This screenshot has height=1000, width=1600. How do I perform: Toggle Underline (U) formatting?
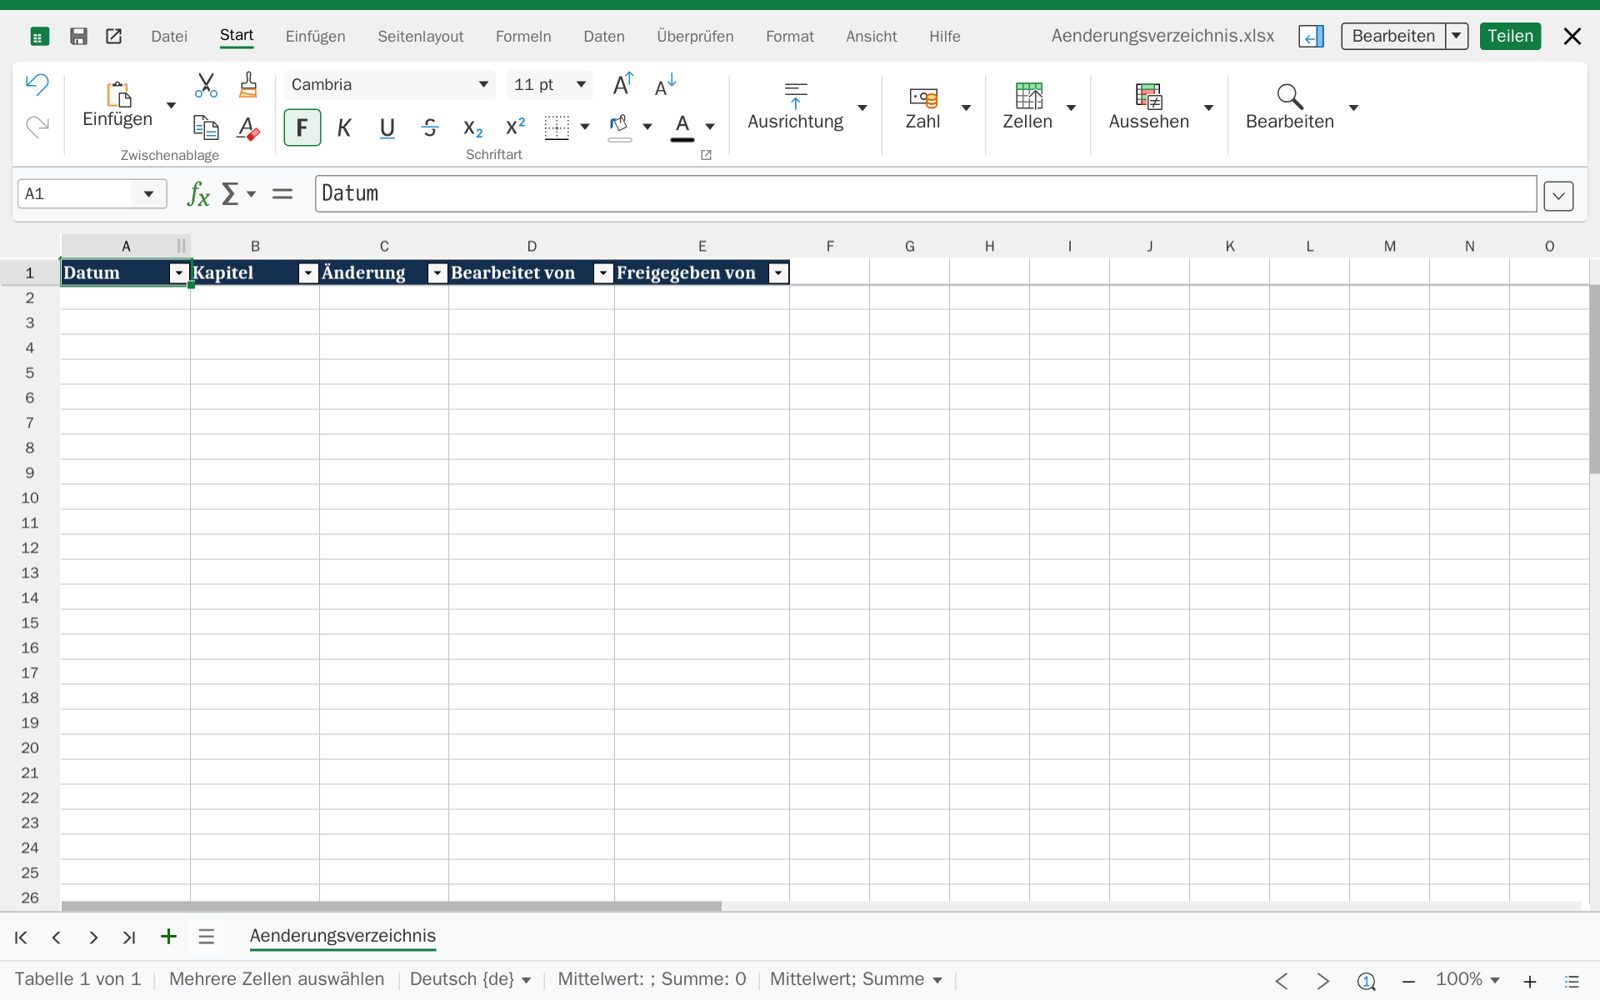tap(387, 128)
